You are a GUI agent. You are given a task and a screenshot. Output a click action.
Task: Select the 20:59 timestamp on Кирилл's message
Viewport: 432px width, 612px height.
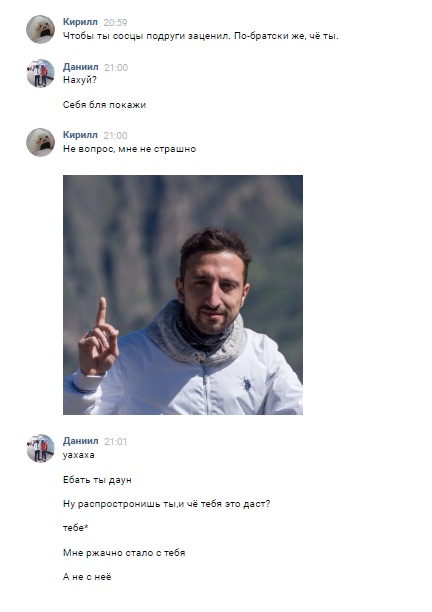pos(115,23)
